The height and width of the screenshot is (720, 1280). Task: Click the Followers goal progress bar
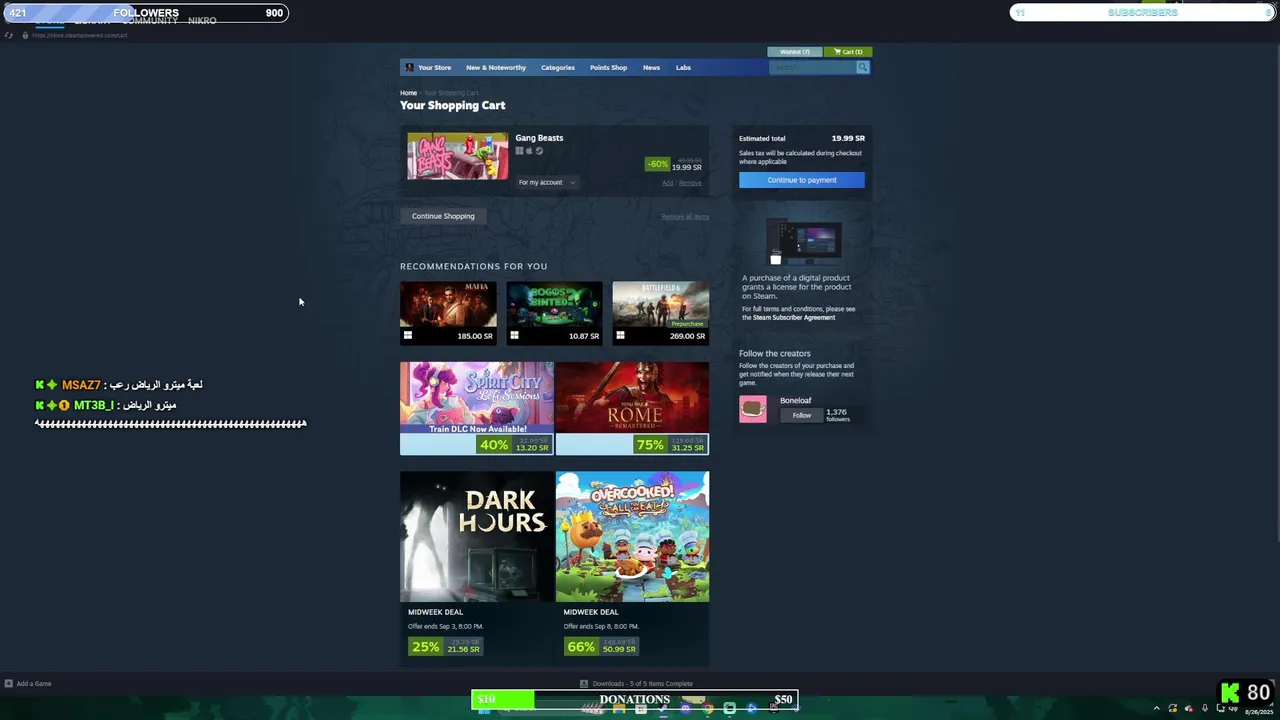pyautogui.click(x=145, y=13)
